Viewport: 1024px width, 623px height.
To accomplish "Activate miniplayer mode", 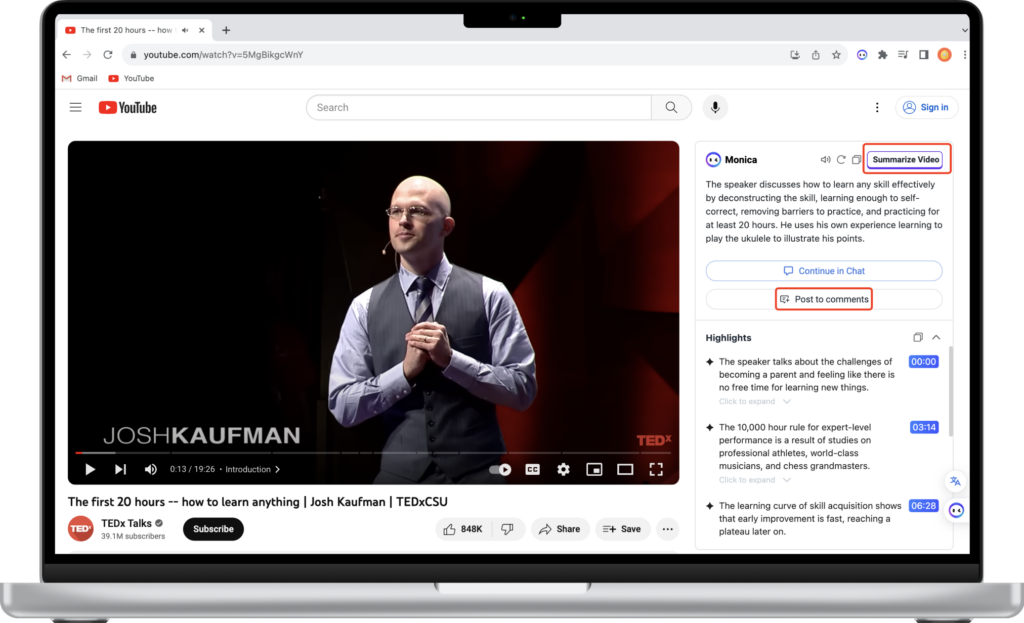I will 594,469.
